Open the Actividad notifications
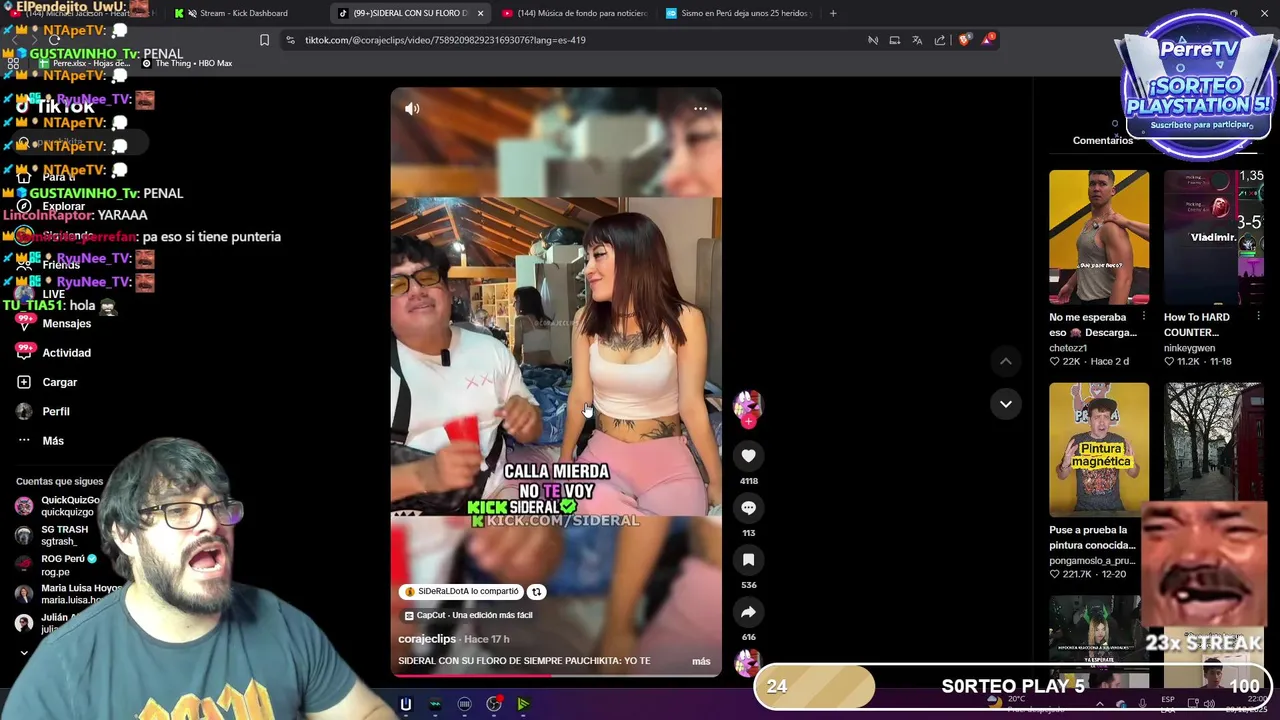This screenshot has height=720, width=1280. pos(54,352)
